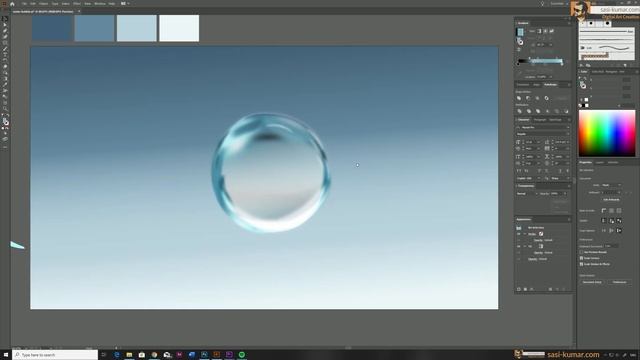Open Photoshop from the Windows taskbar
The image size is (640, 360).
[204, 355]
